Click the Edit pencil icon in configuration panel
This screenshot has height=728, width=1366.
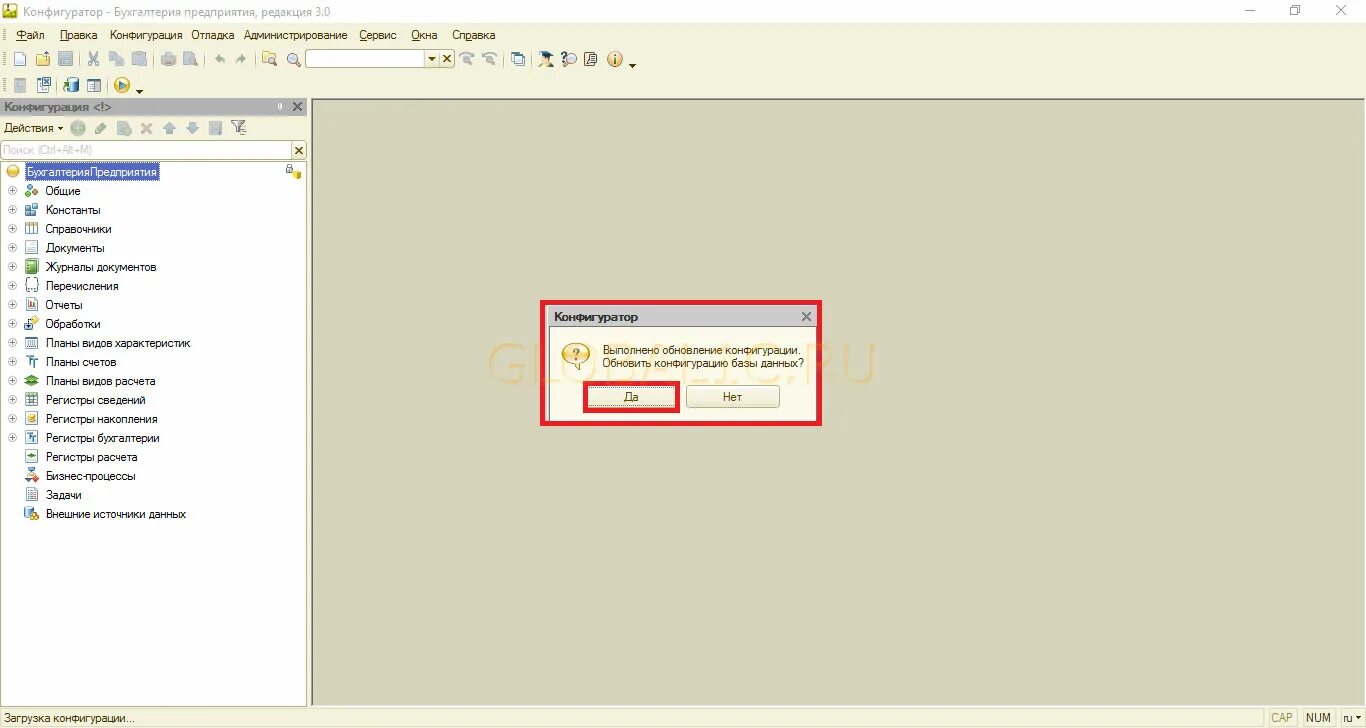point(101,128)
